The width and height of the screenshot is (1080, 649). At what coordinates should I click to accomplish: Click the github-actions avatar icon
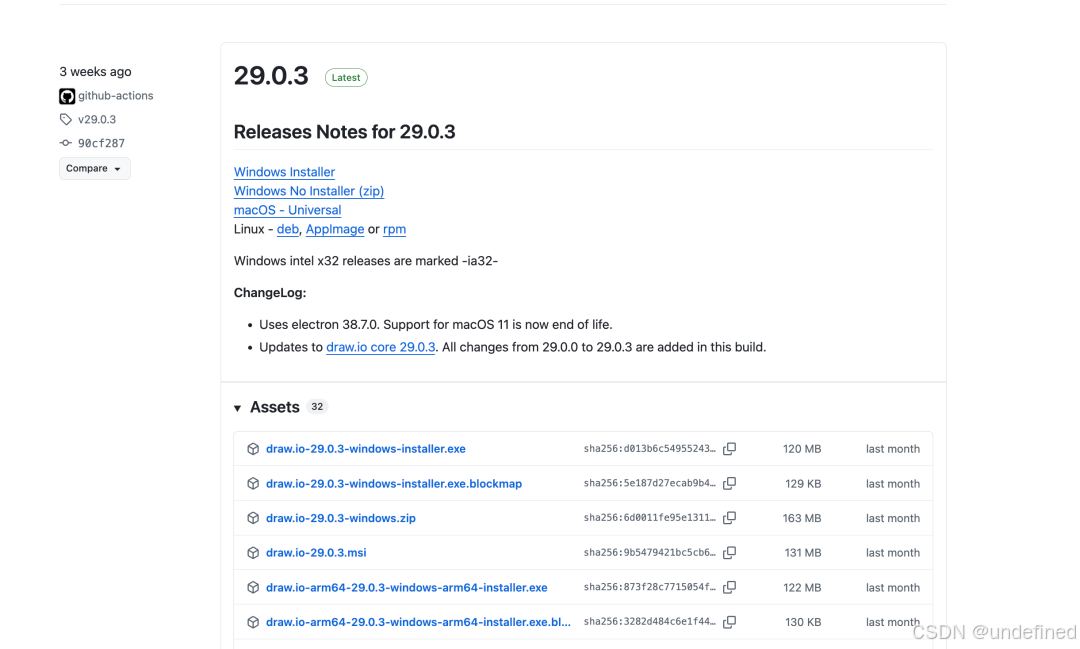[67, 96]
